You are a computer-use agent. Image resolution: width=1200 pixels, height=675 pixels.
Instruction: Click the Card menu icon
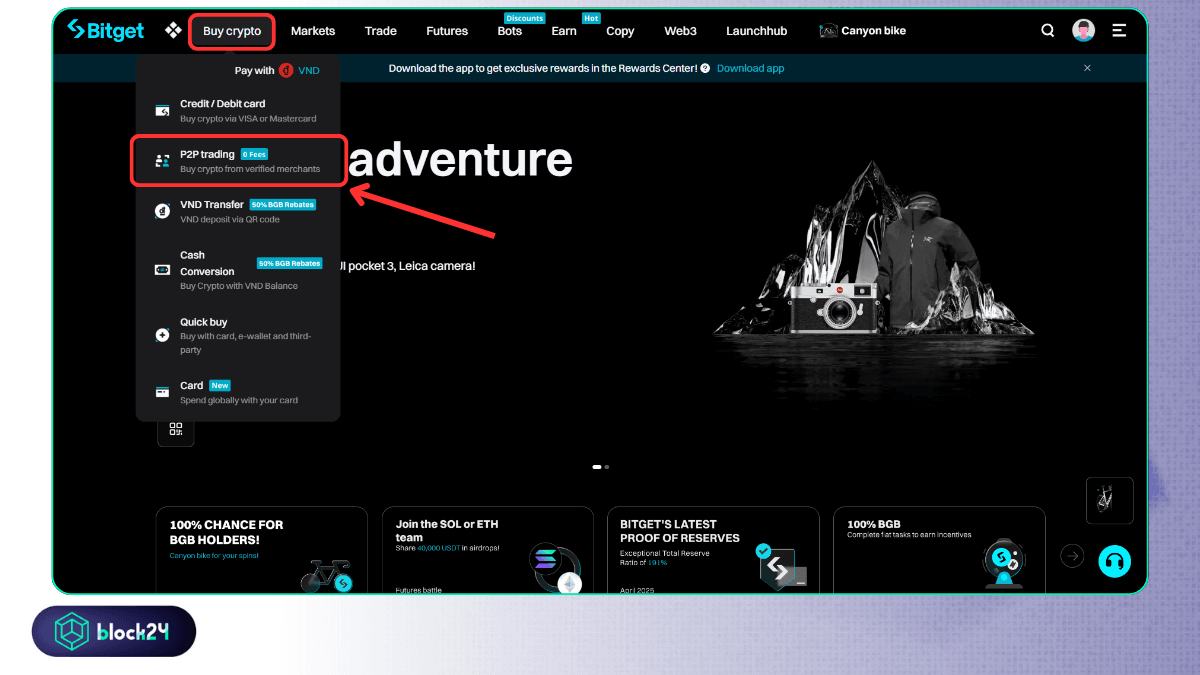[162, 392]
